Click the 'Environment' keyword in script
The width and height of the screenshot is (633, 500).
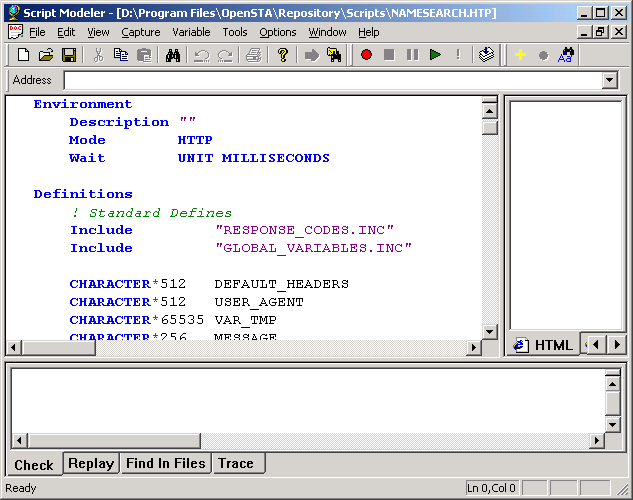coord(83,104)
